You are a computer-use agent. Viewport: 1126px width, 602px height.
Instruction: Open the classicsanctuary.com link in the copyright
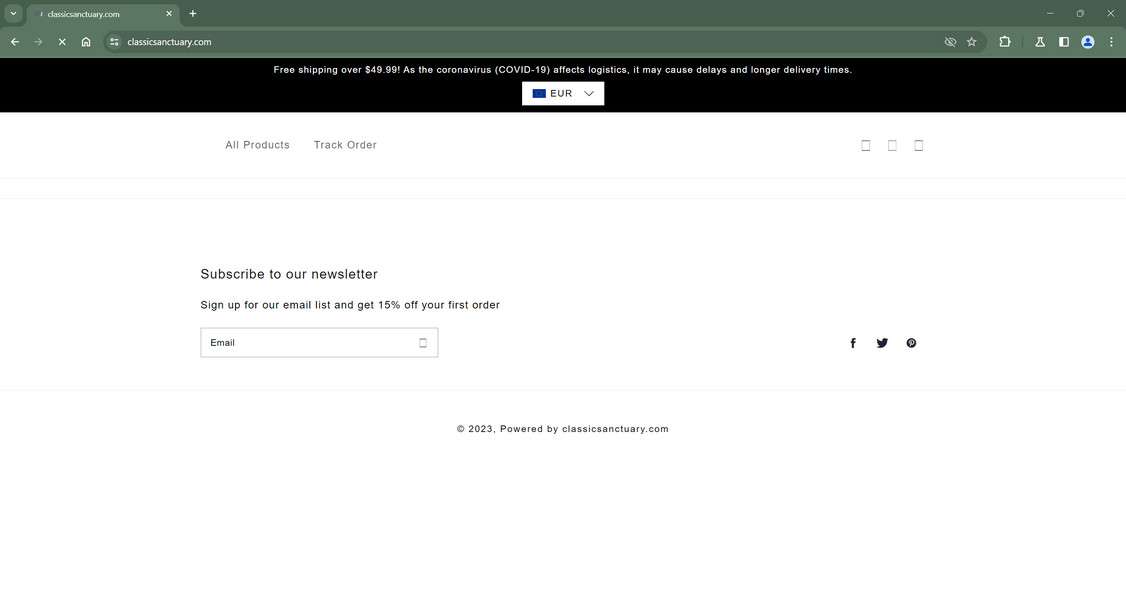[615, 429]
